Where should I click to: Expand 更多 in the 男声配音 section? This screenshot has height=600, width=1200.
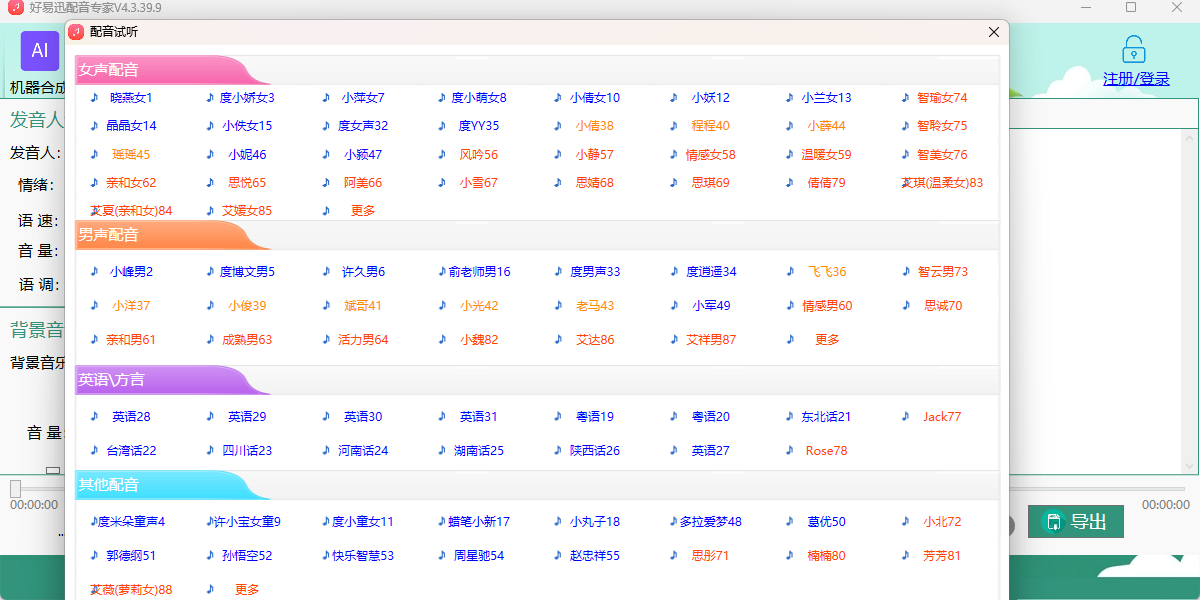(827, 340)
